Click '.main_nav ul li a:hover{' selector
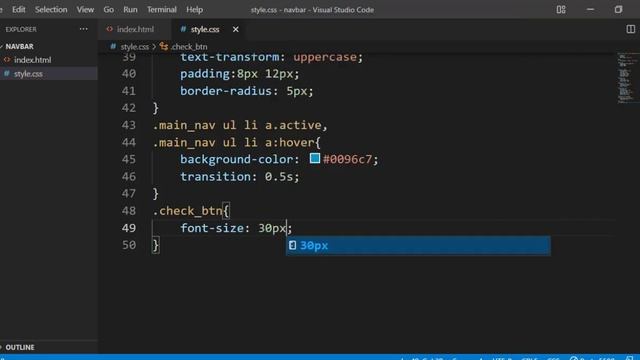The width and height of the screenshot is (640, 360). click(237, 142)
